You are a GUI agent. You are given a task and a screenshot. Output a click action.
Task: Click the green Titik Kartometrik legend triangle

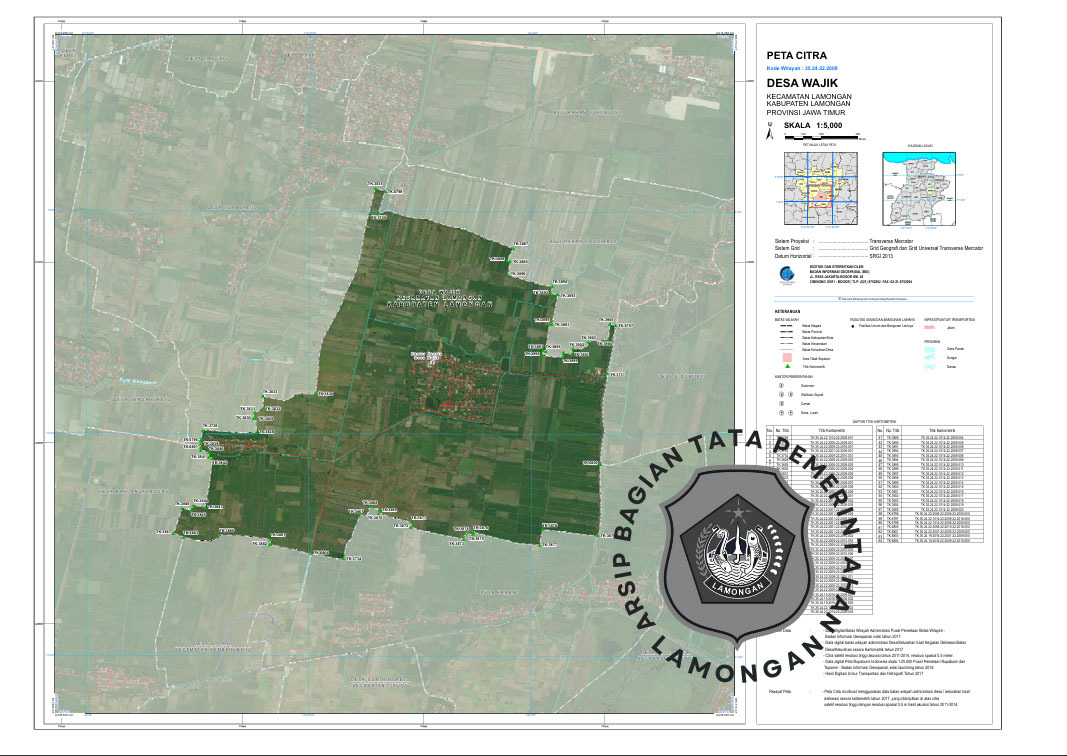pos(788,368)
